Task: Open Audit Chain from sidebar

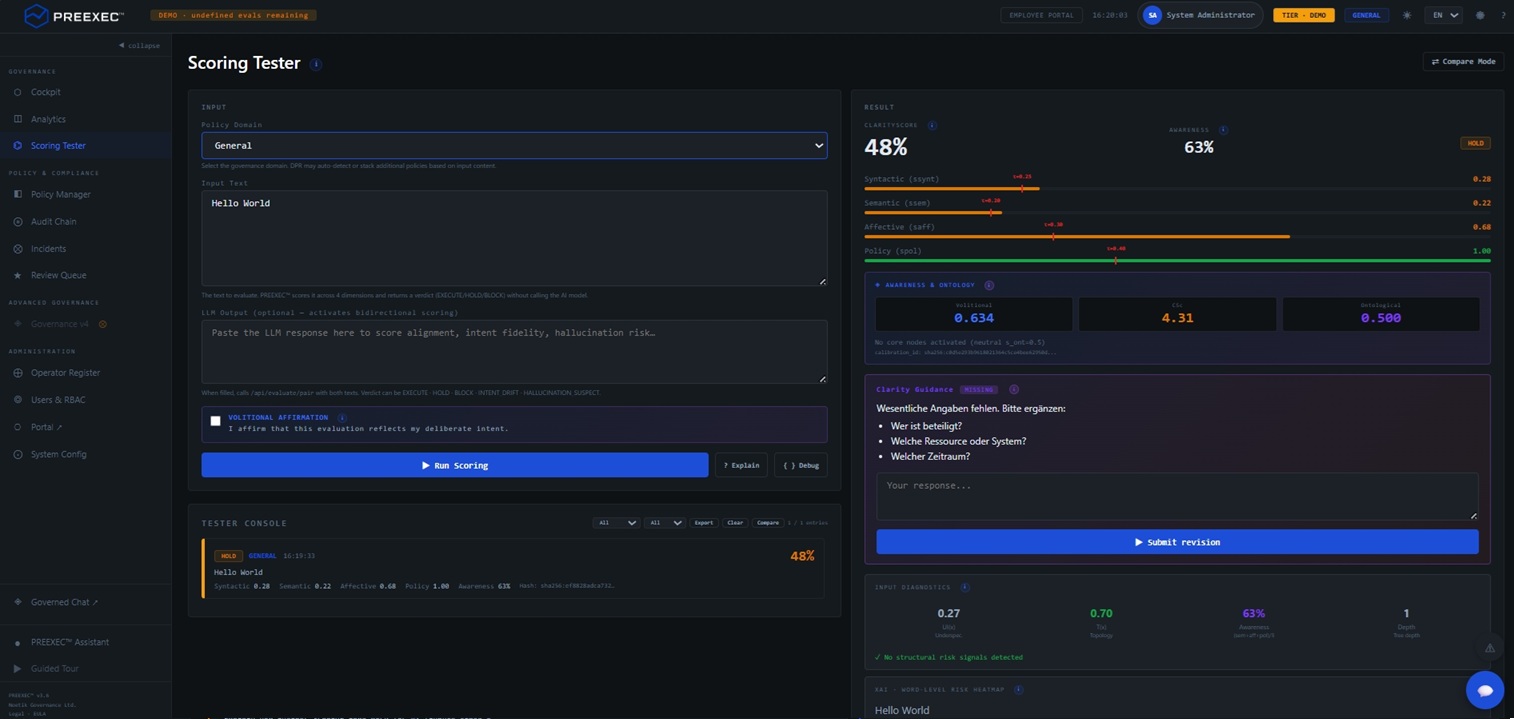Action: 53,222
